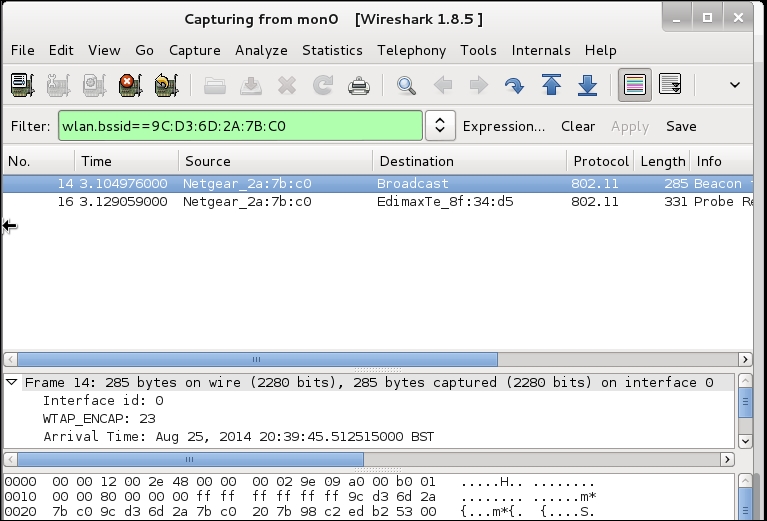Screen dimensions: 767x521
Task: Click the packet list scroll left arrow
Action: tap(11, 360)
